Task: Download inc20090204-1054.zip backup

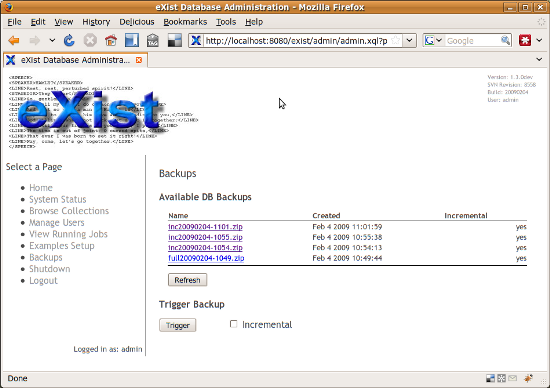Action: (x=205, y=247)
